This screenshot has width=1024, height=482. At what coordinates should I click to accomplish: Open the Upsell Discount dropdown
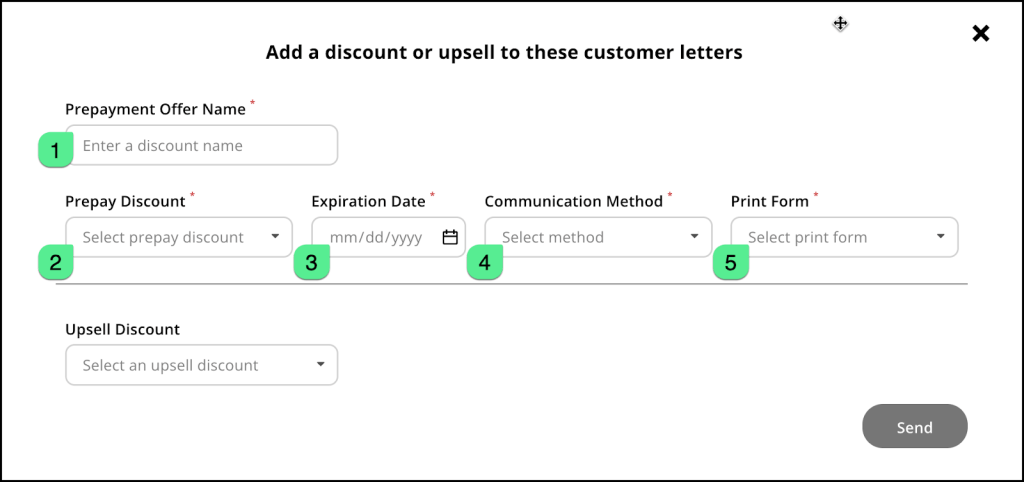190,366
